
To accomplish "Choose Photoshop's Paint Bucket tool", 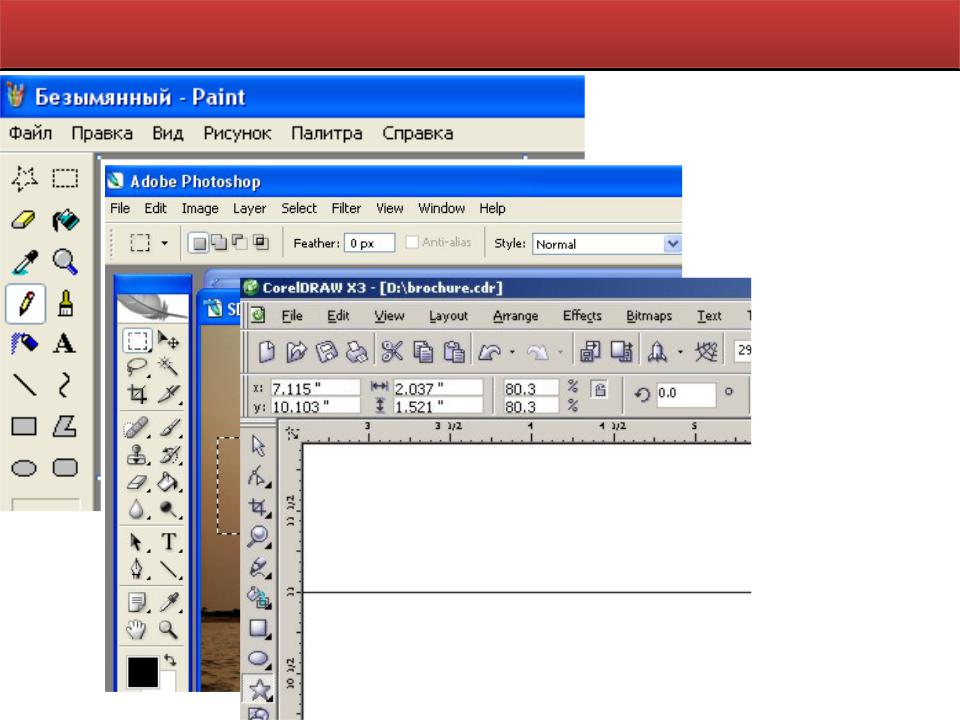I will (168, 482).
